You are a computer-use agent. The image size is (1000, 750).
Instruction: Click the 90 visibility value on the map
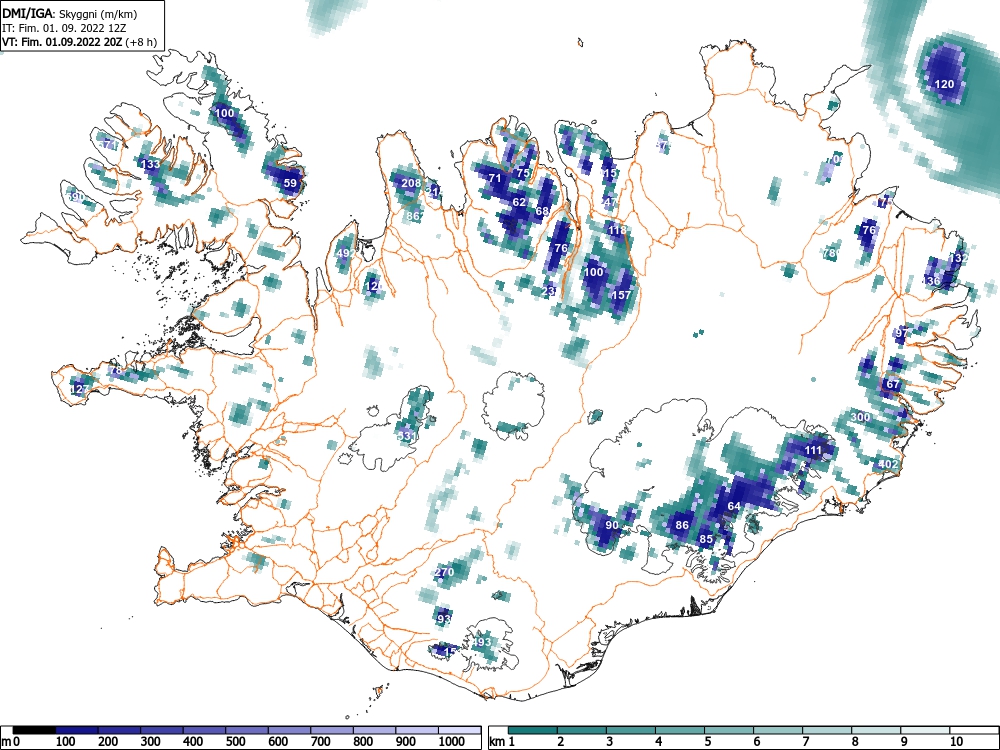[x=612, y=526]
